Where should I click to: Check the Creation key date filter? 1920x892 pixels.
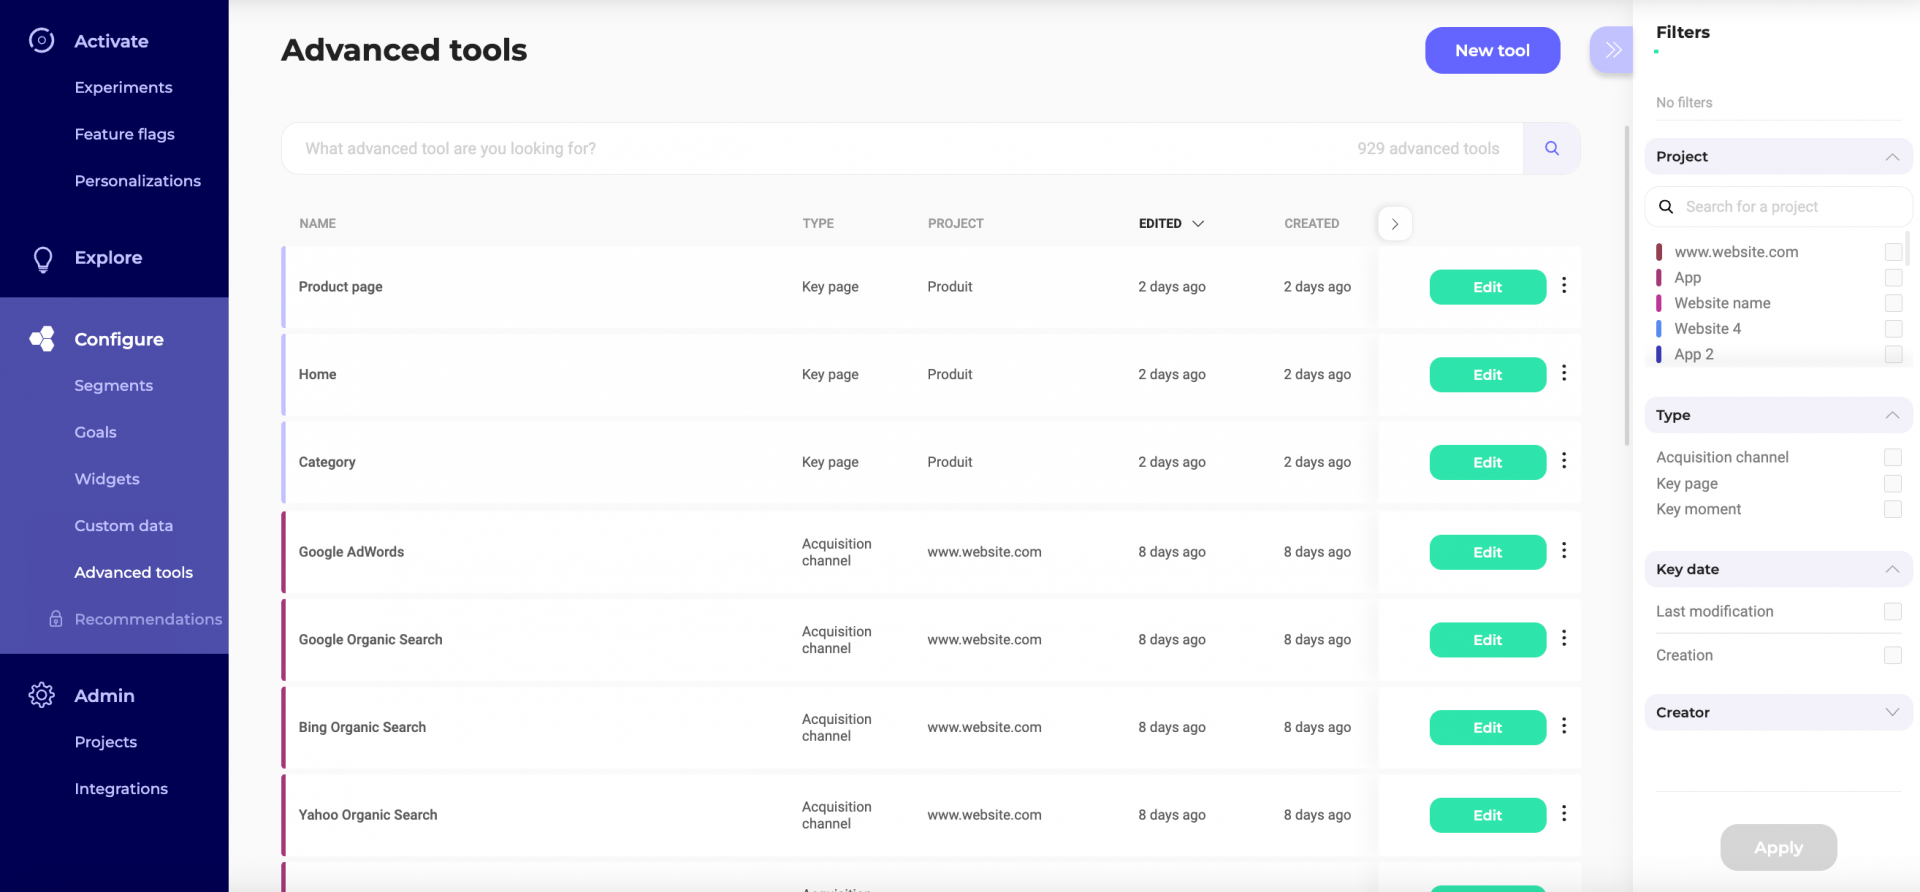(1893, 655)
